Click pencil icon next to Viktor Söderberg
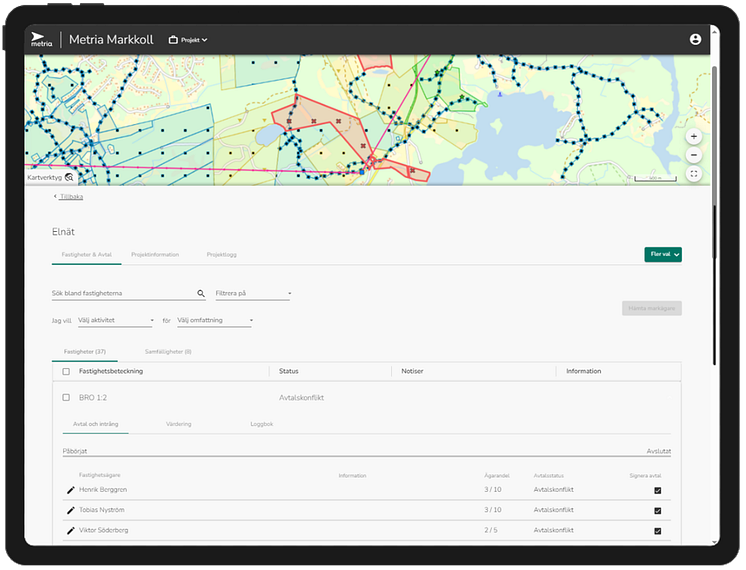Screen dimensions: 746x570 [70, 530]
